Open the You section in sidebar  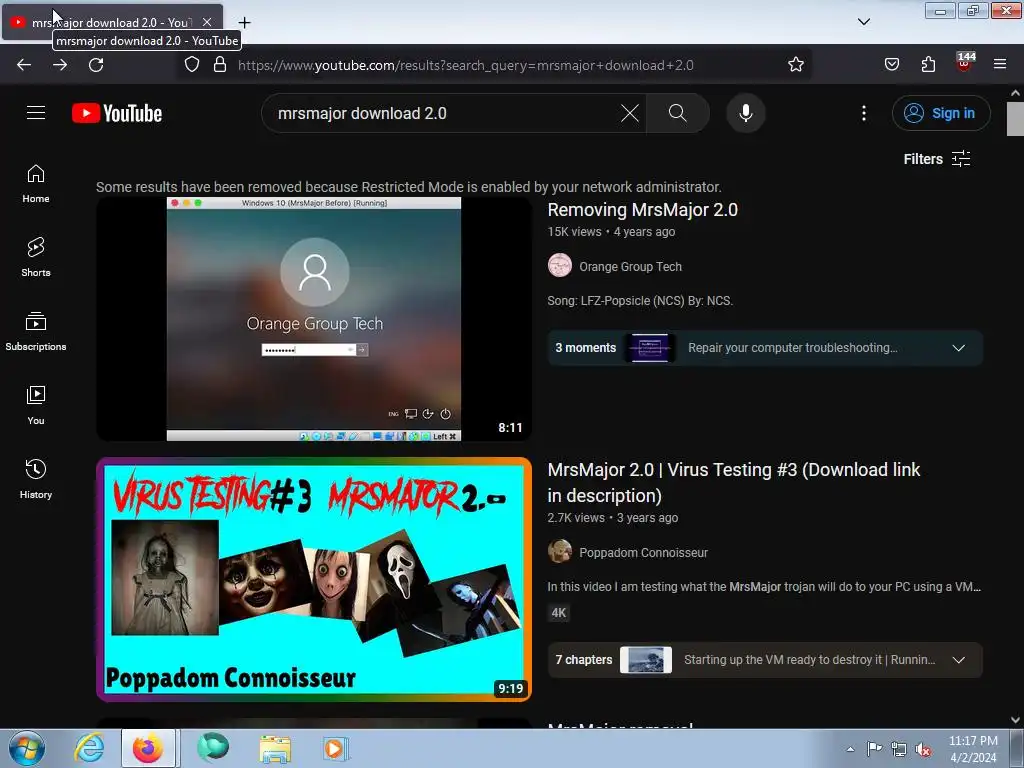pyautogui.click(x=36, y=405)
